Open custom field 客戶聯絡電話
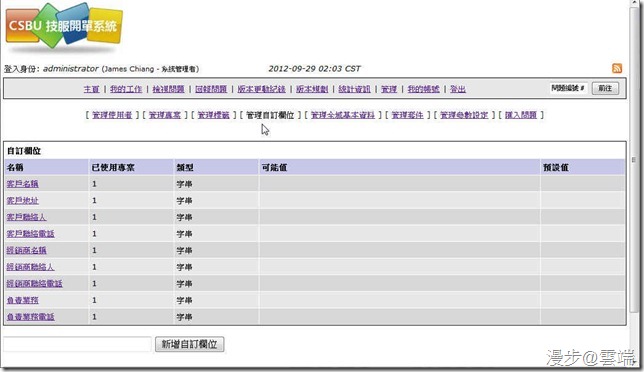The width and height of the screenshot is (644, 372). coord(30,234)
